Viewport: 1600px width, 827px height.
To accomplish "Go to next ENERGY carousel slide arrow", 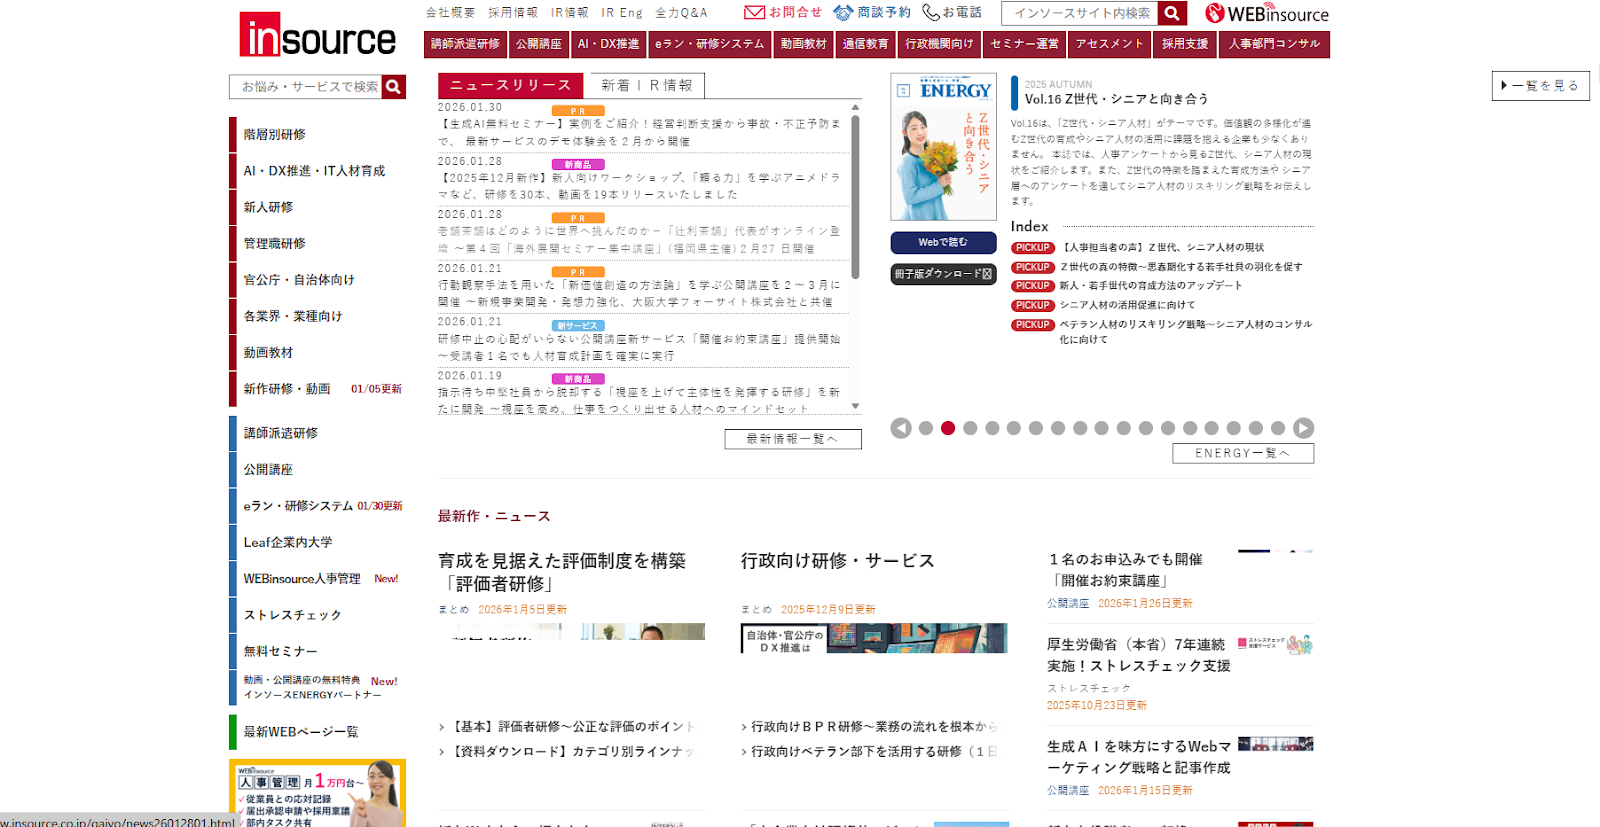I will 1303,428.
